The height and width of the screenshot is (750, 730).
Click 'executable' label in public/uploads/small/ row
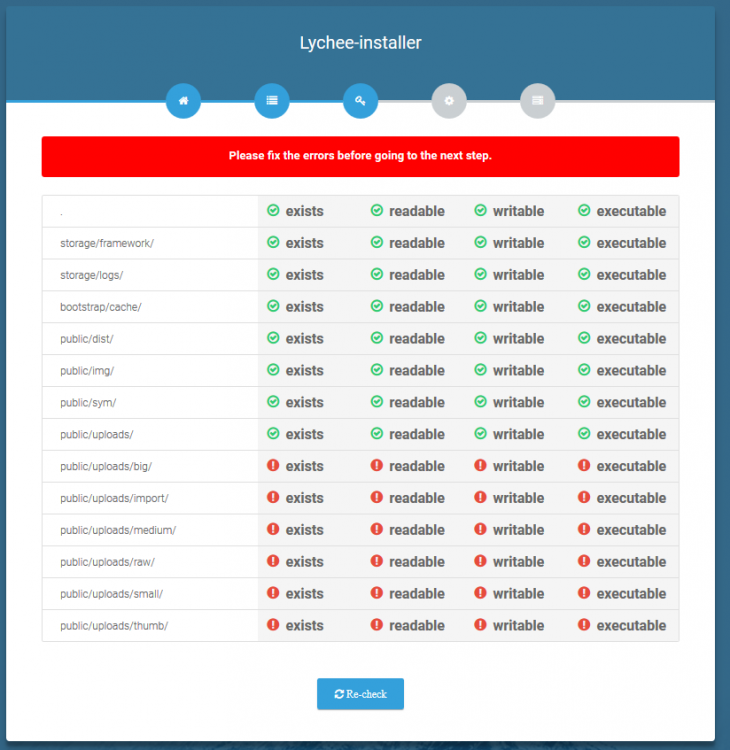tap(631, 594)
